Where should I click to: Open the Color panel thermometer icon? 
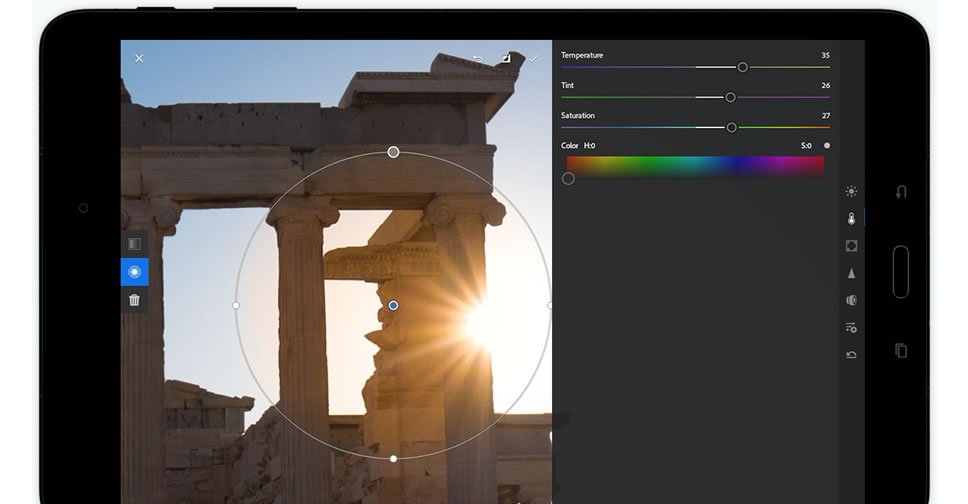(x=851, y=219)
